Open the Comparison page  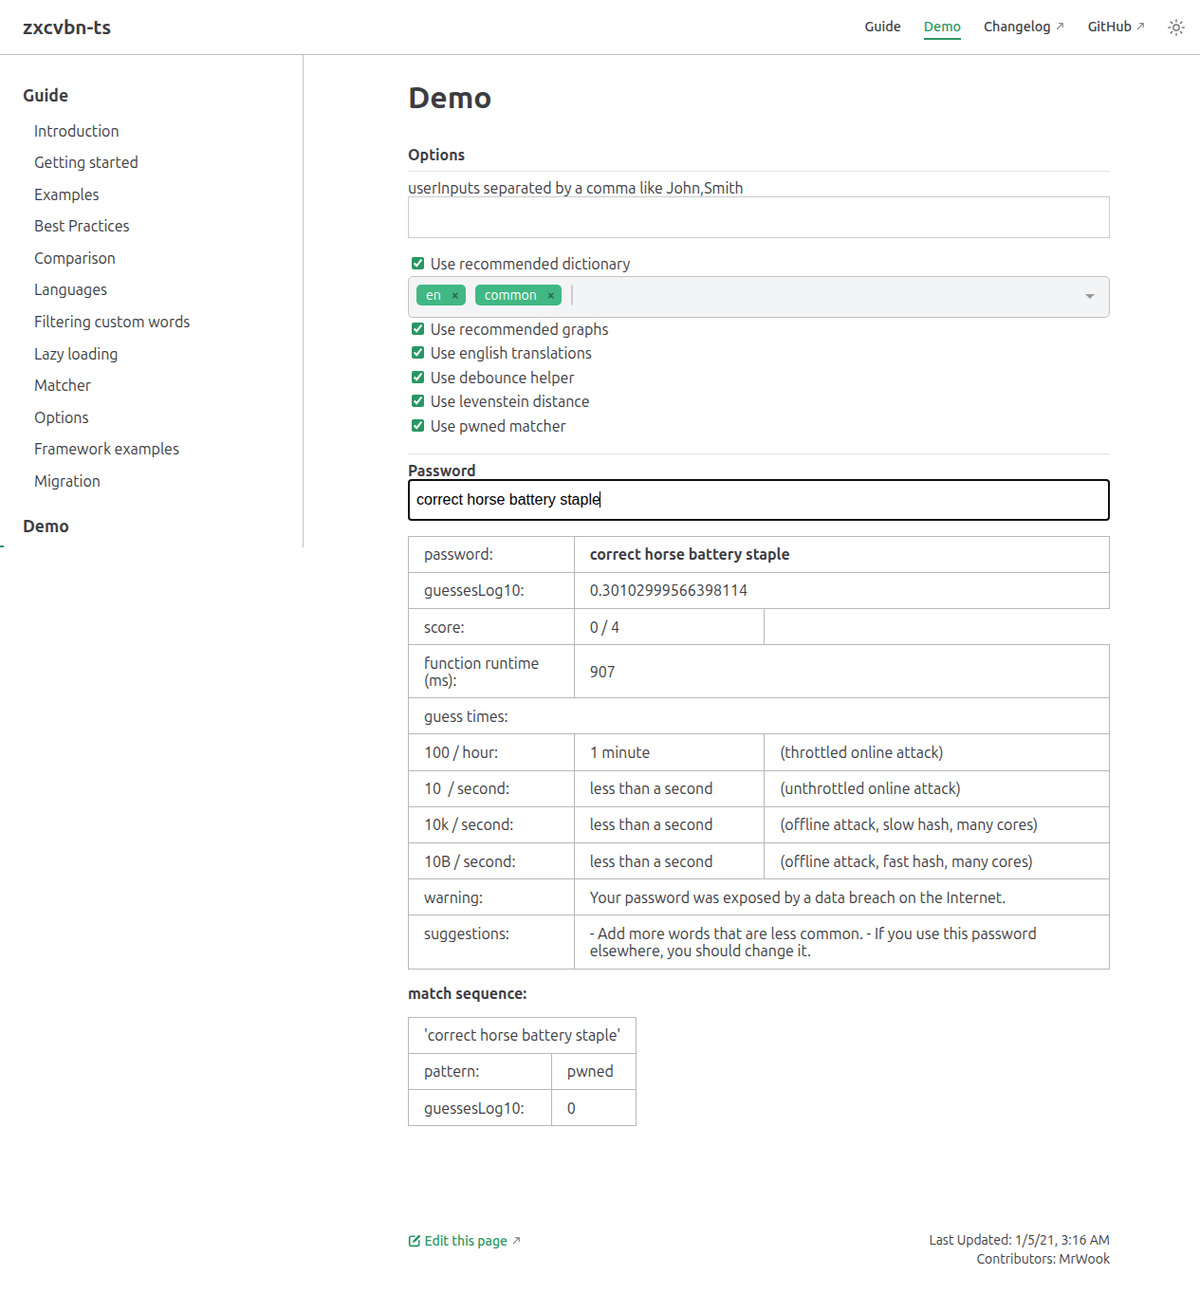pos(75,258)
